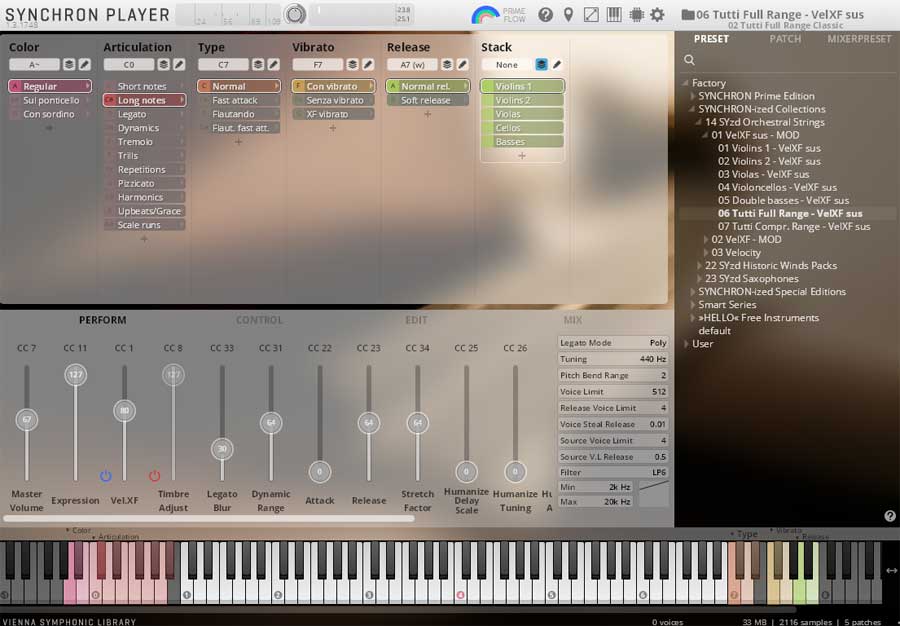Collapse the Factory tree node
This screenshot has width=900, height=626.
pyautogui.click(x=685, y=83)
